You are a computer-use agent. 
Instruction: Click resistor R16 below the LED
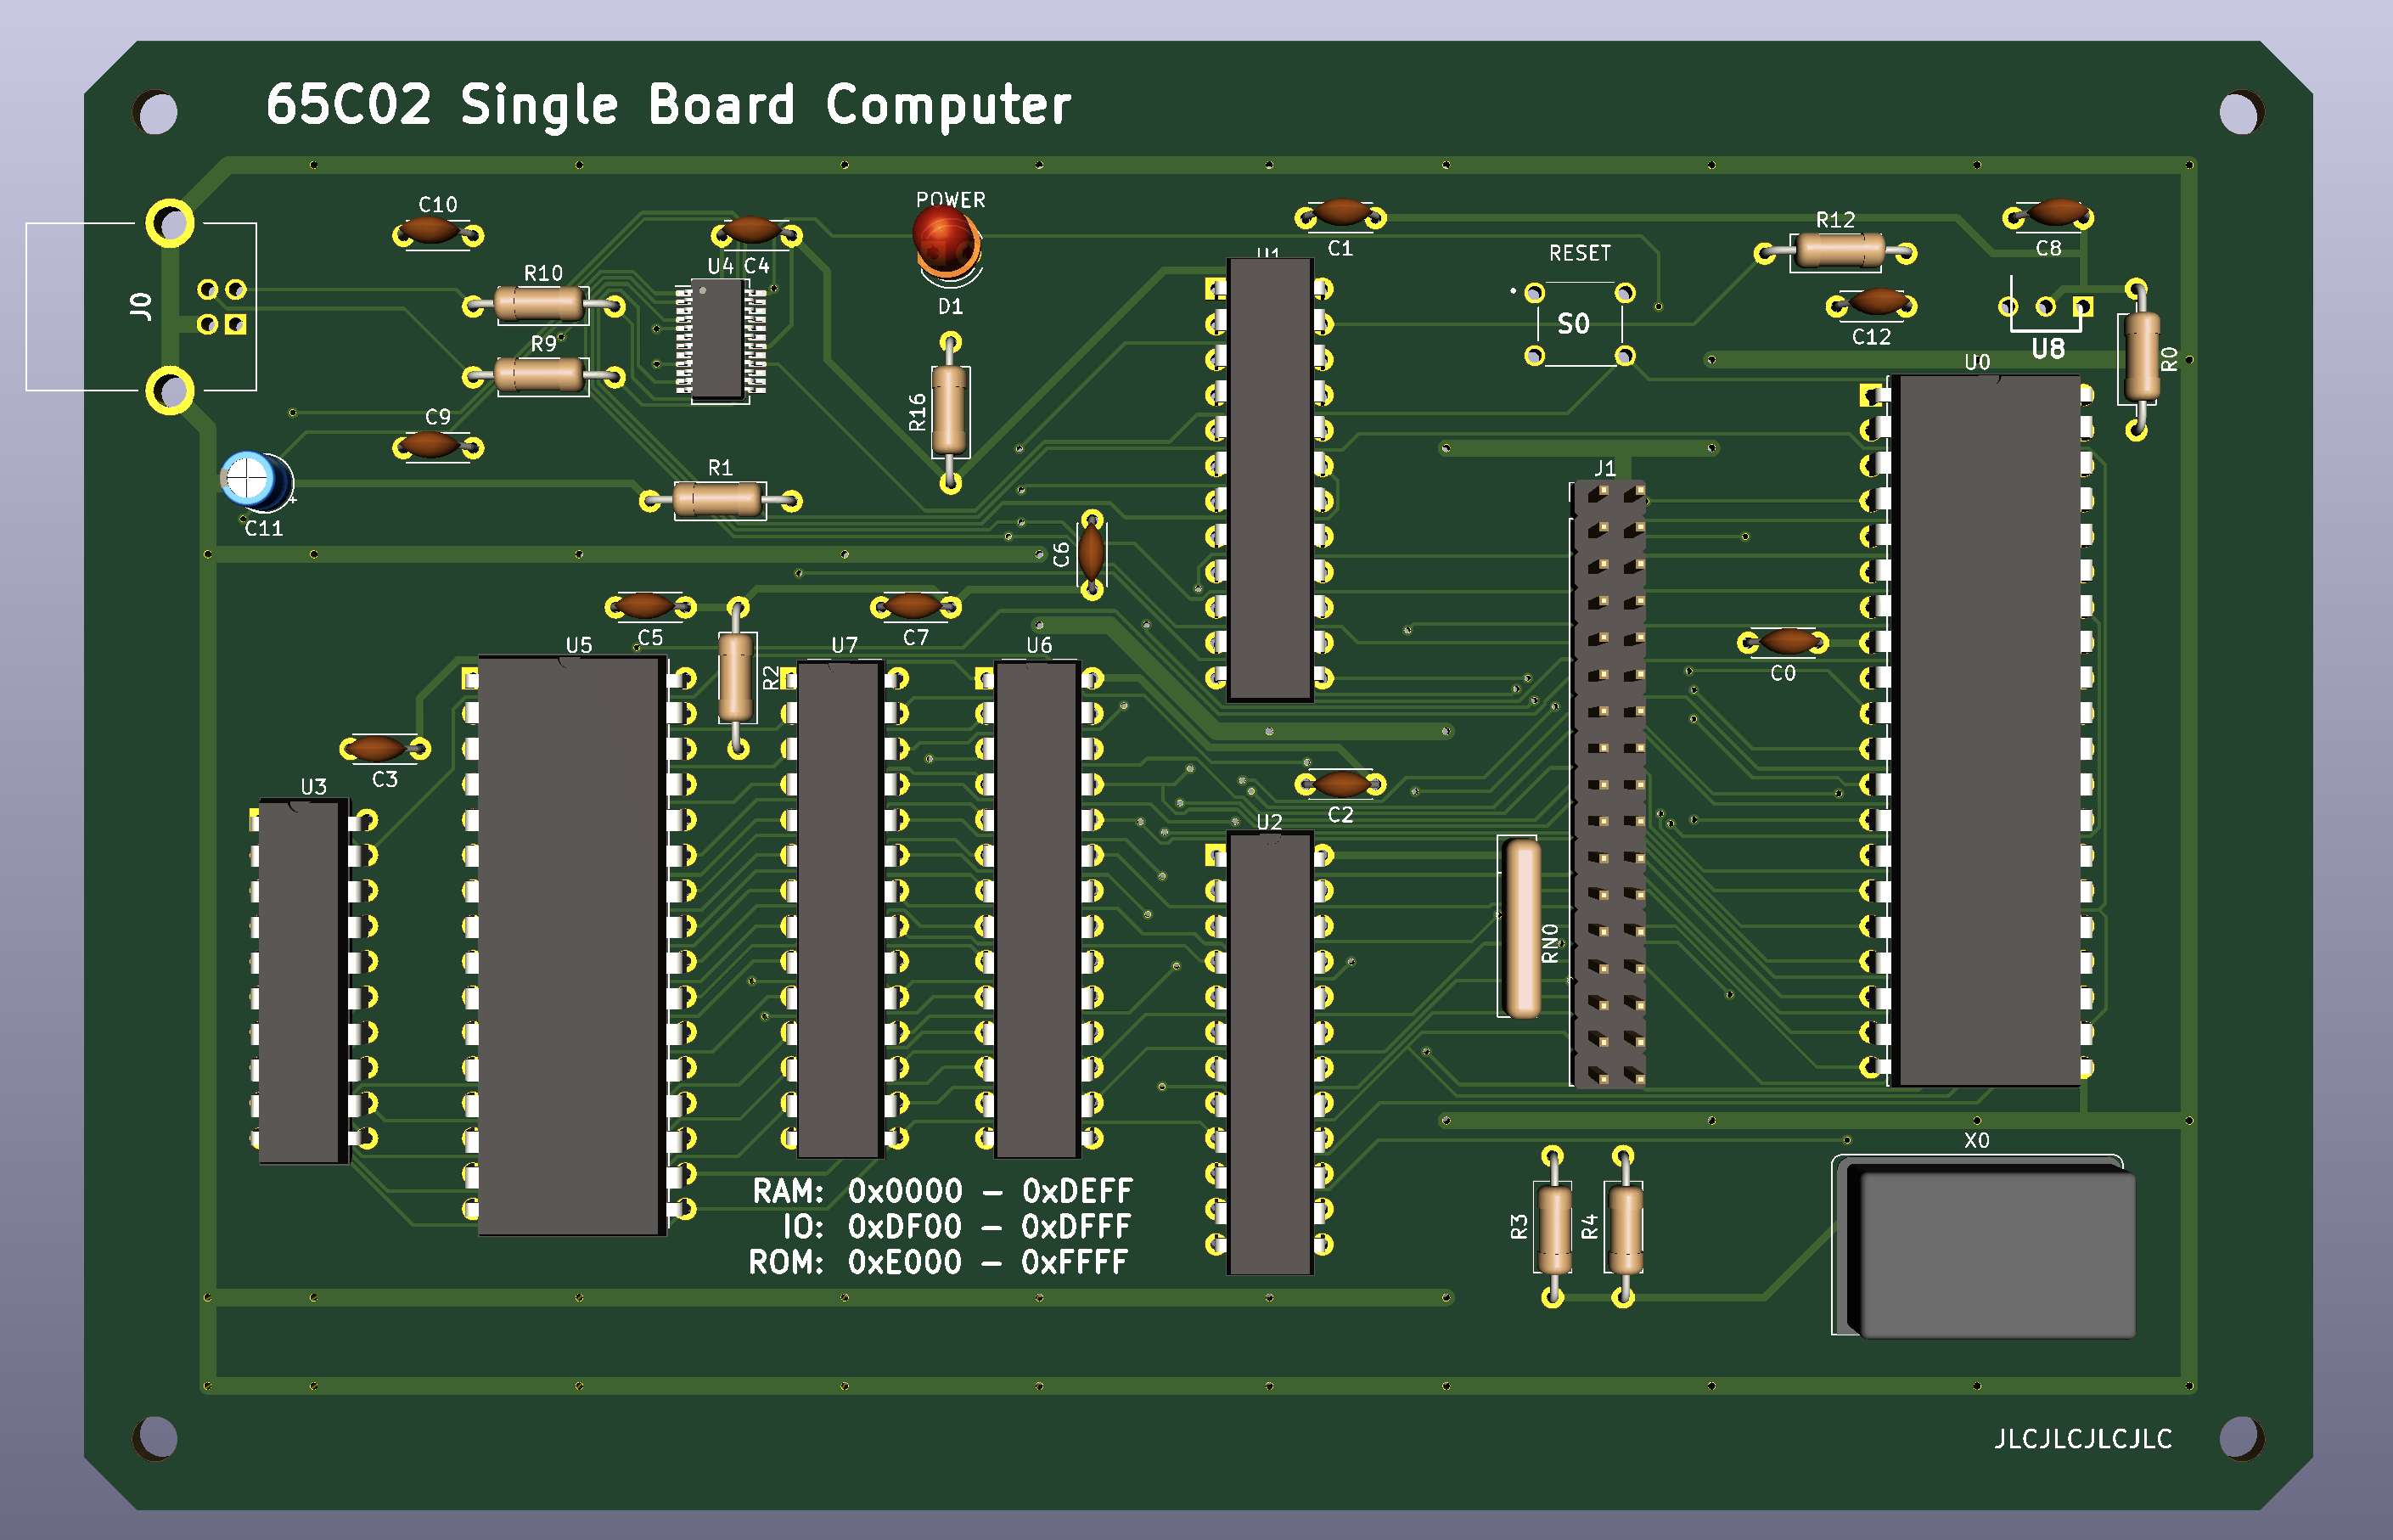coord(949,411)
